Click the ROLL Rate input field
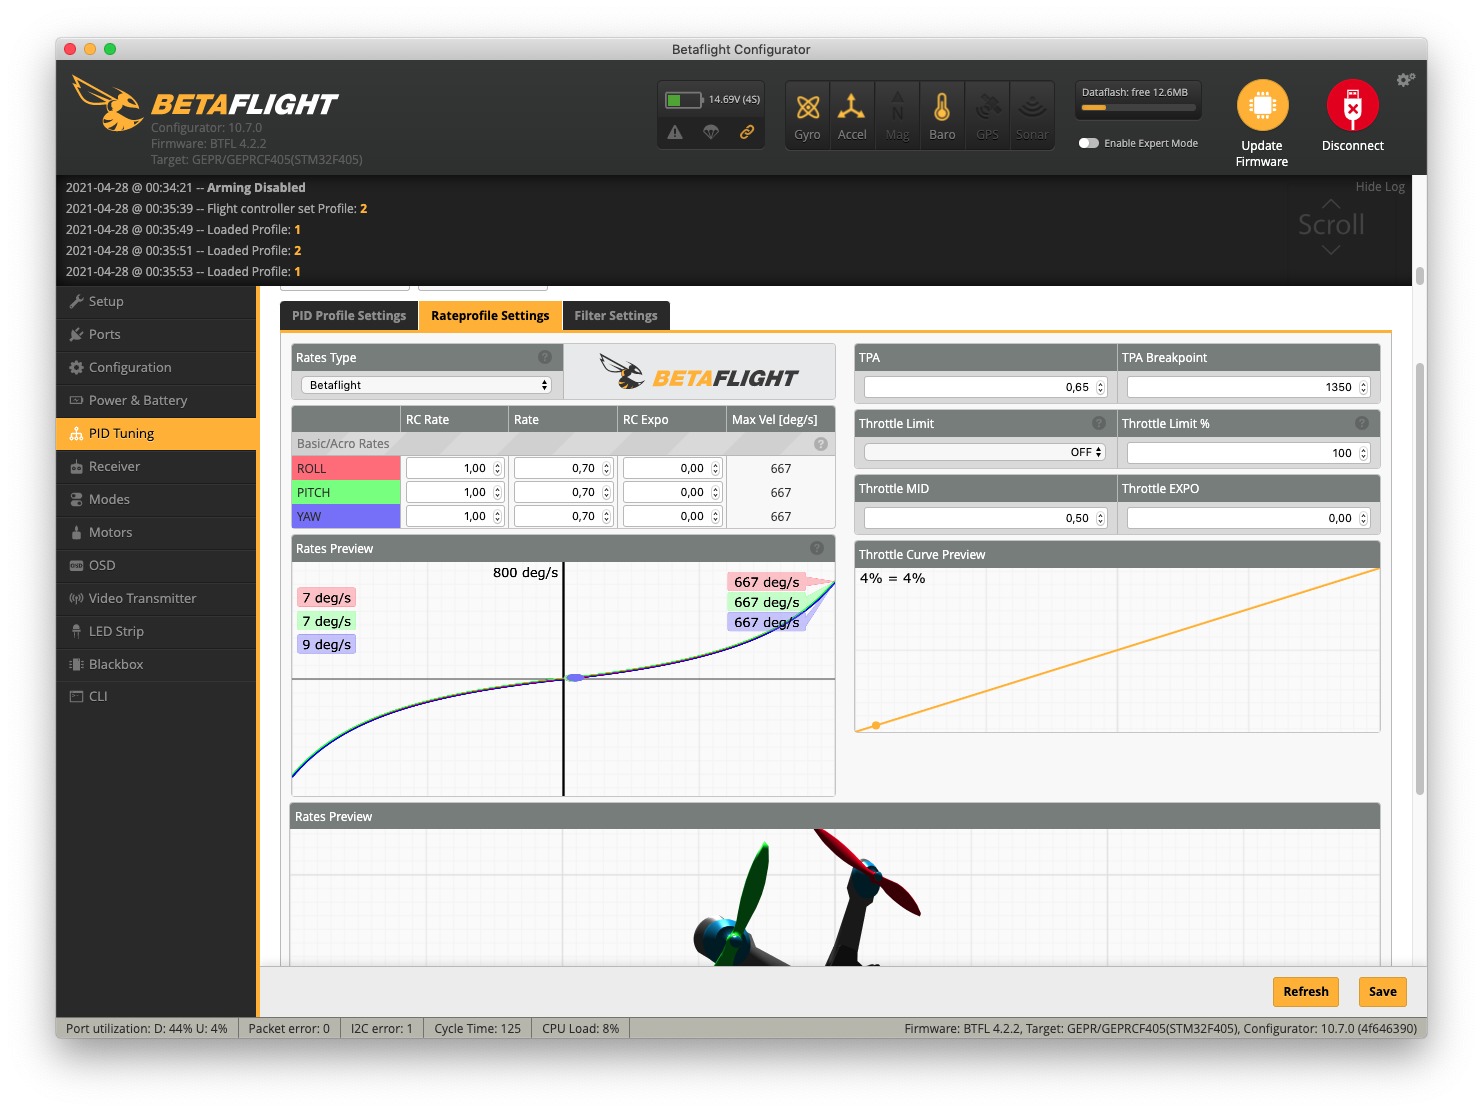The width and height of the screenshot is (1483, 1112). click(x=563, y=468)
